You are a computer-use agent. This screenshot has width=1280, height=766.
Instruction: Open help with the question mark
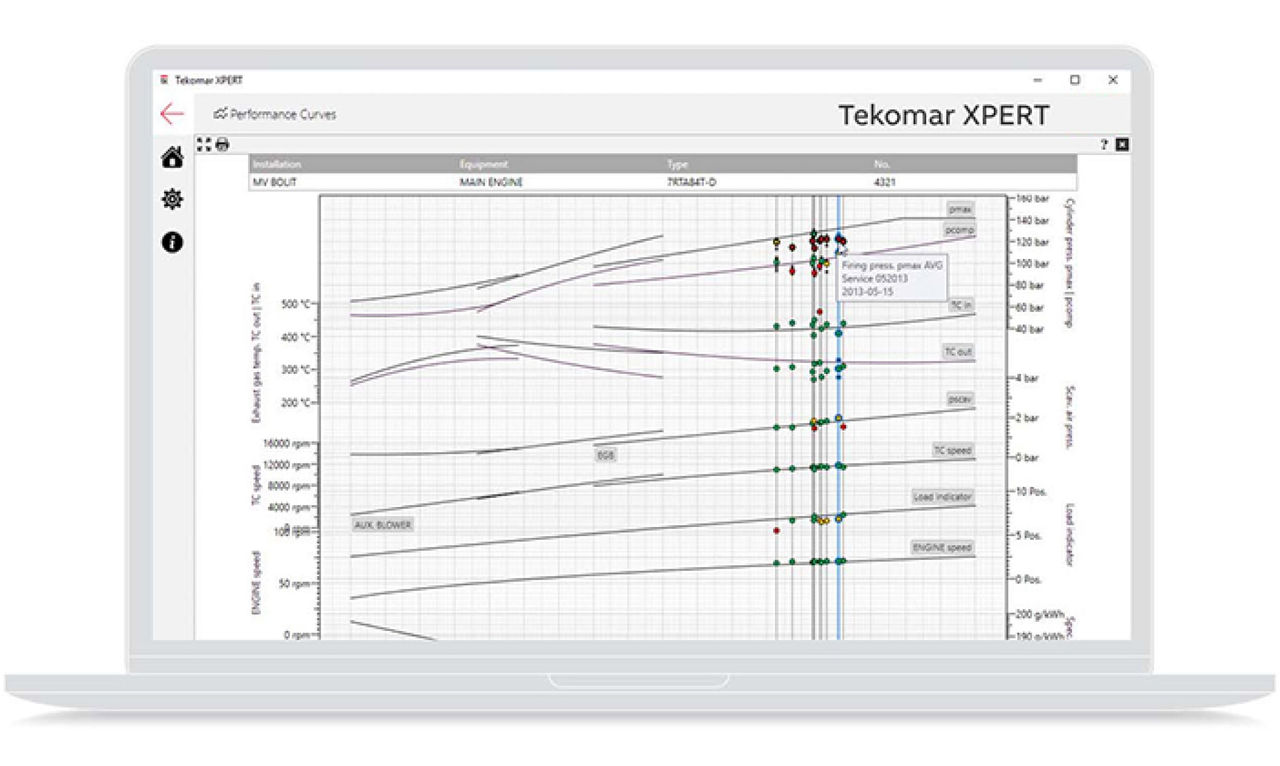(x=1105, y=145)
